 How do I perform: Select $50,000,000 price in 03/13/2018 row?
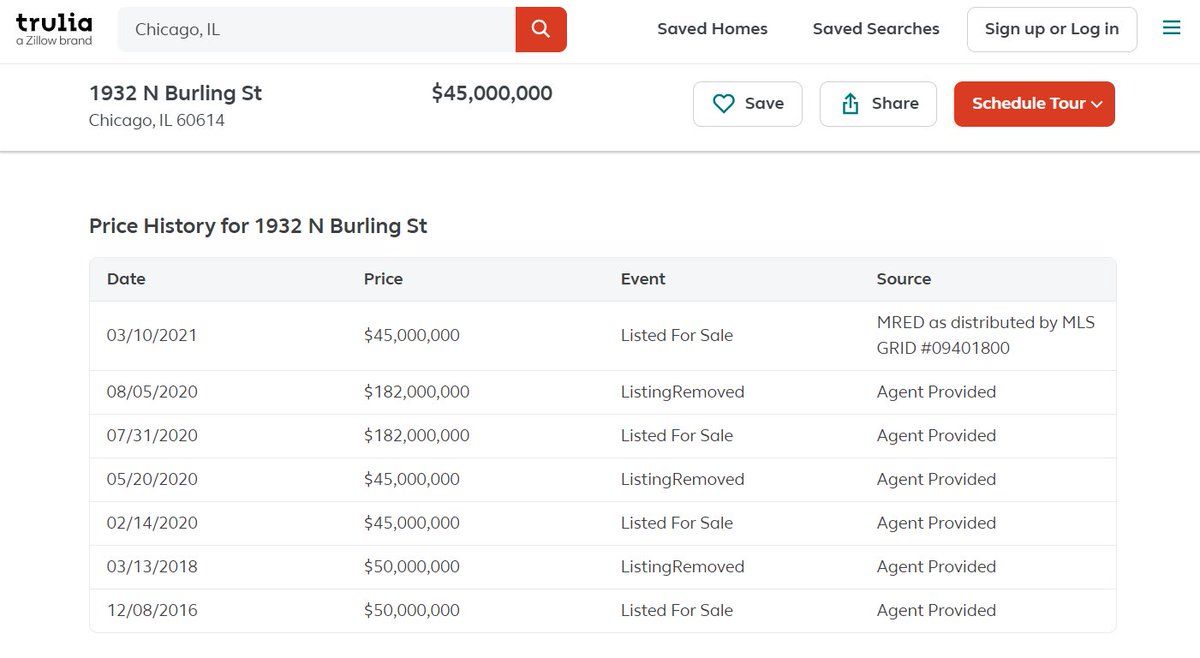[412, 567]
